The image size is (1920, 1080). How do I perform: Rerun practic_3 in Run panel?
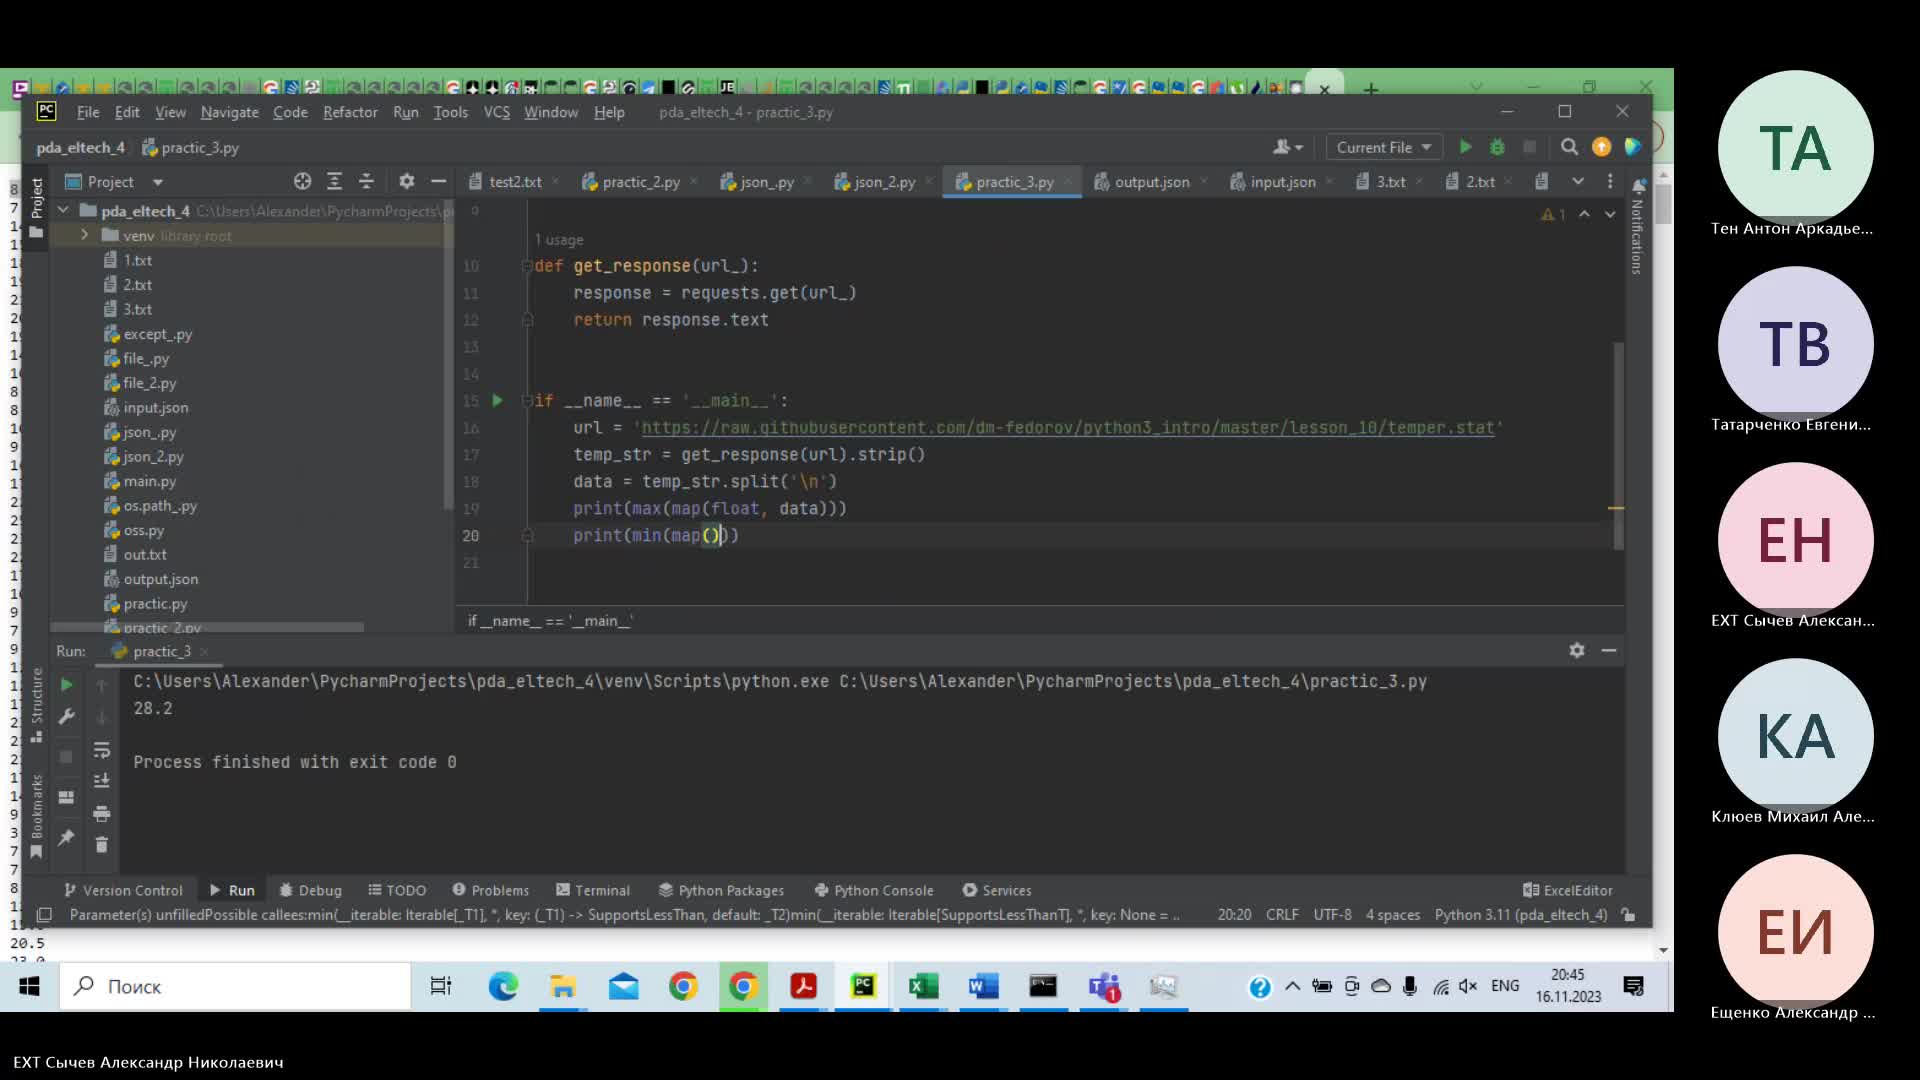pos(66,685)
